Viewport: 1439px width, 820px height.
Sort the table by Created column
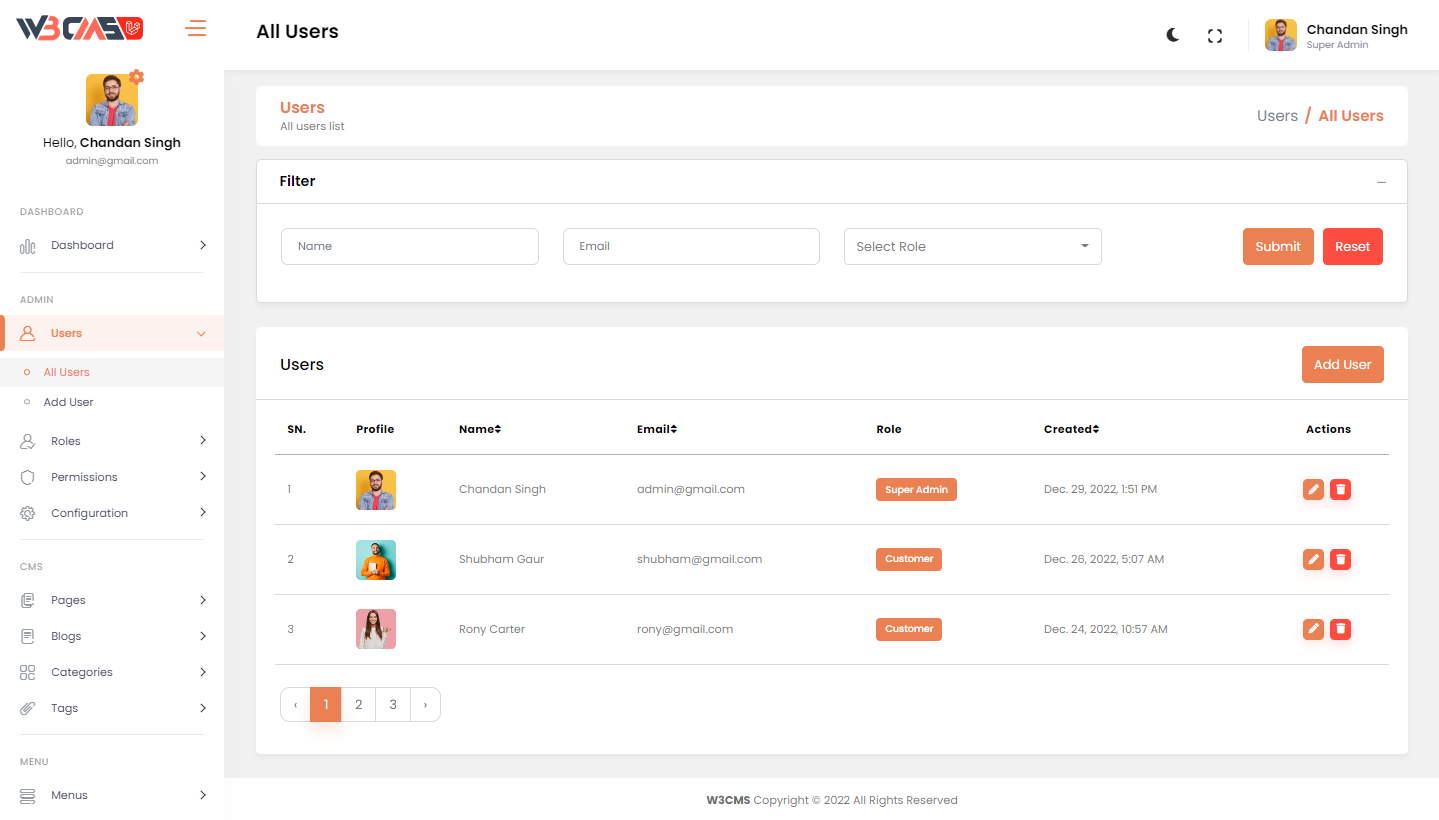click(x=1071, y=429)
